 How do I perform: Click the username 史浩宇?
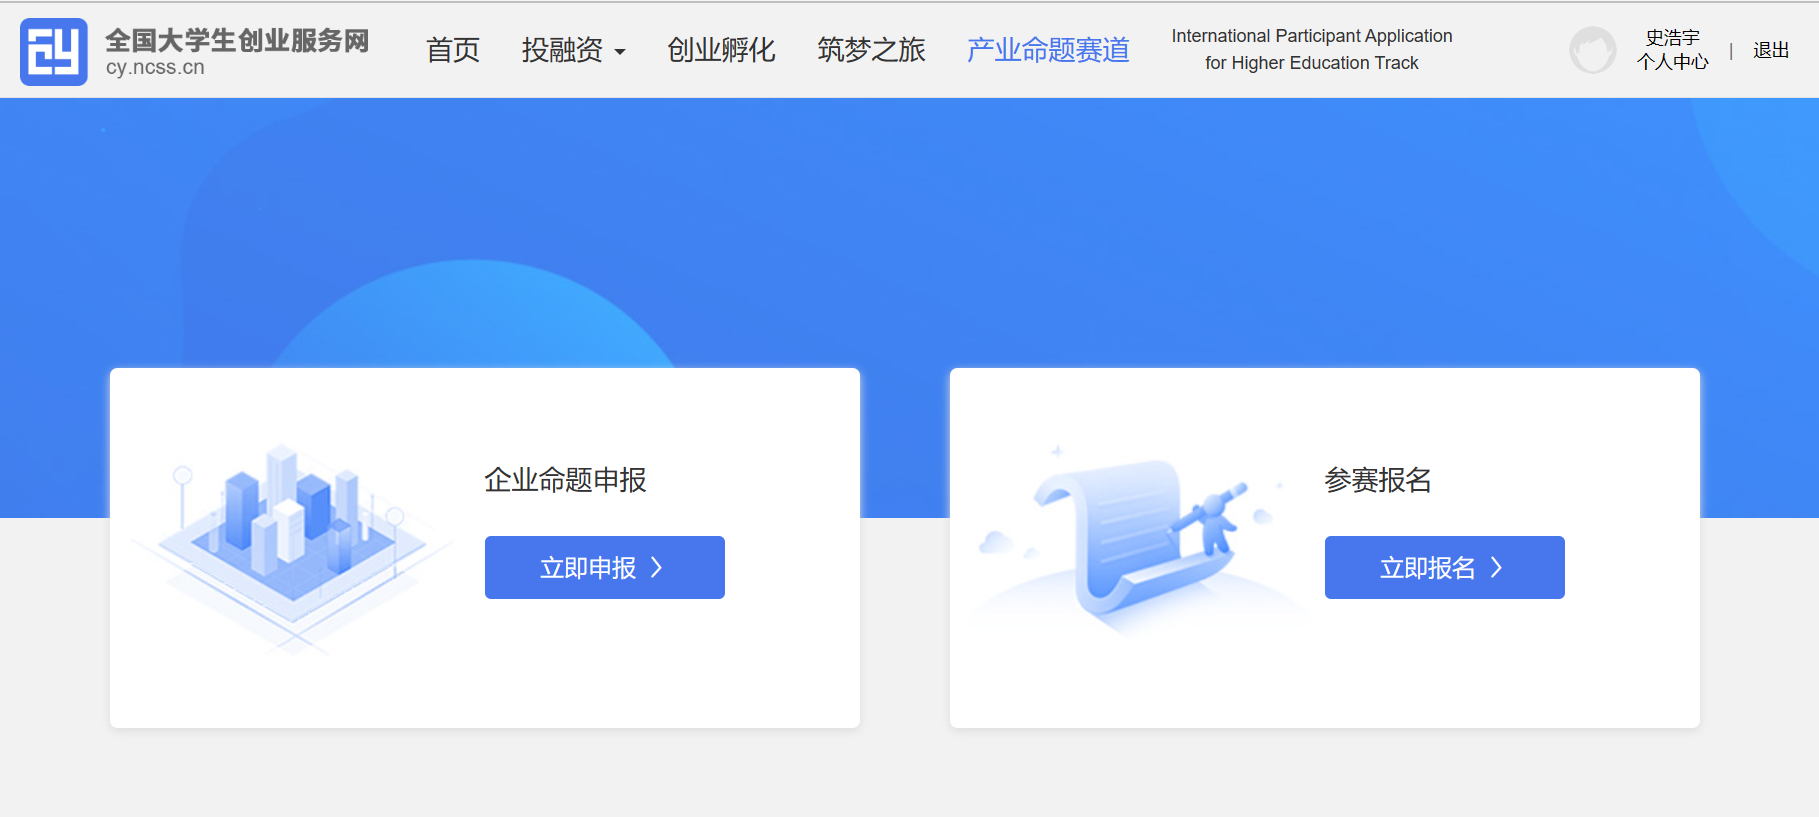[x=1672, y=37]
